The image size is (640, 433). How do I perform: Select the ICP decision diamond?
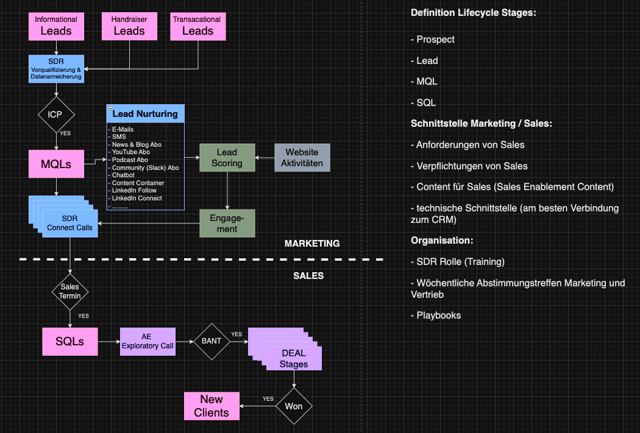tap(57, 112)
